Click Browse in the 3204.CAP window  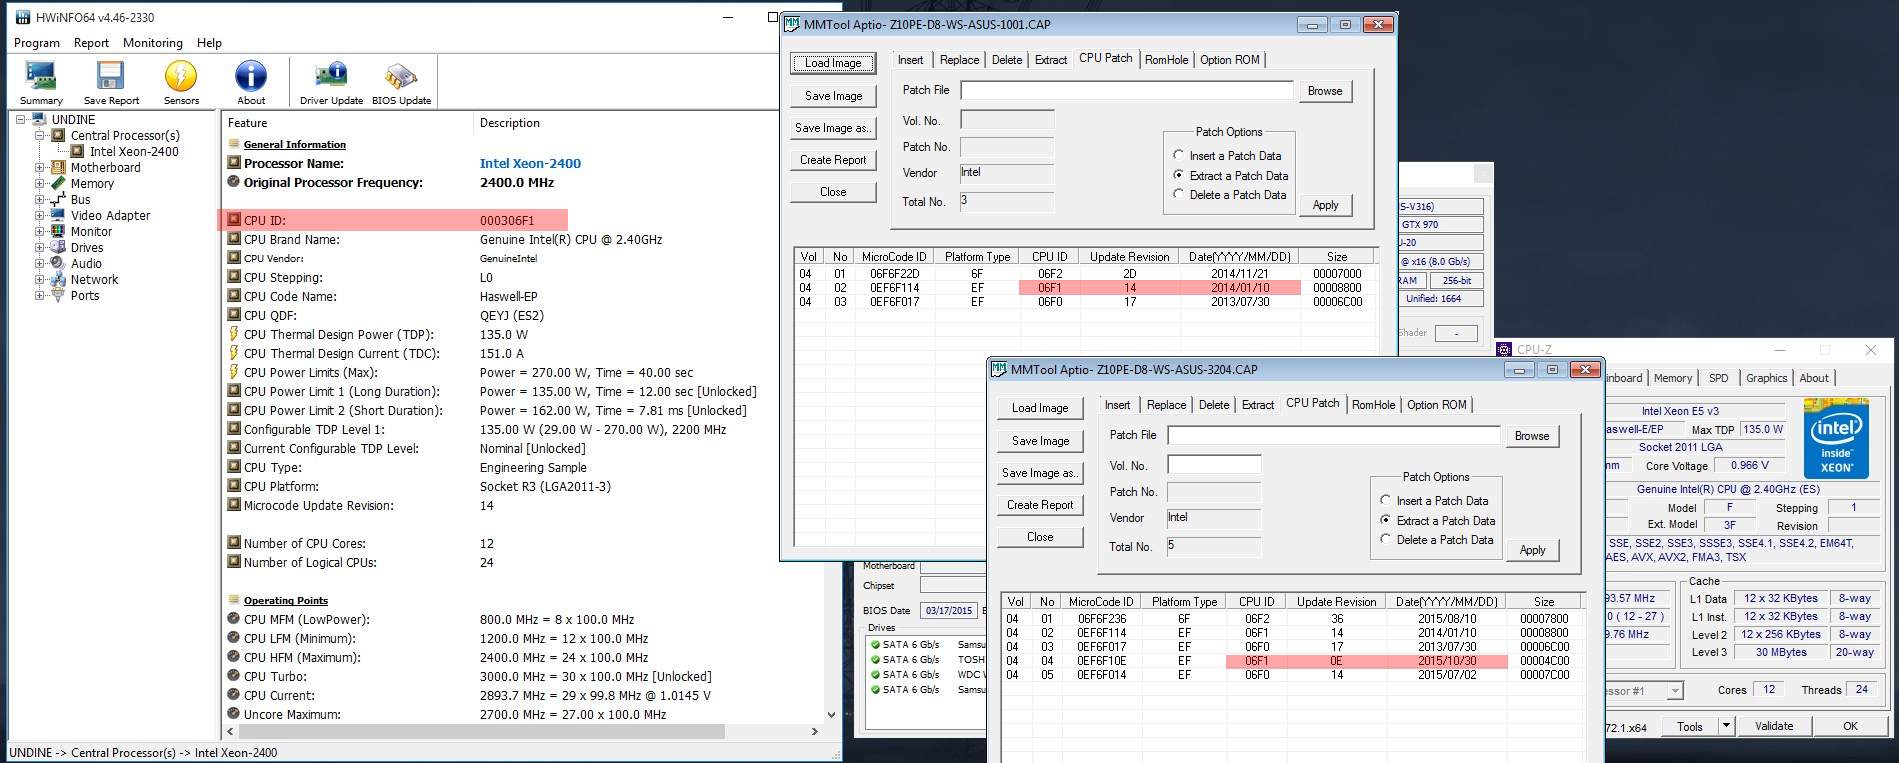pyautogui.click(x=1531, y=436)
